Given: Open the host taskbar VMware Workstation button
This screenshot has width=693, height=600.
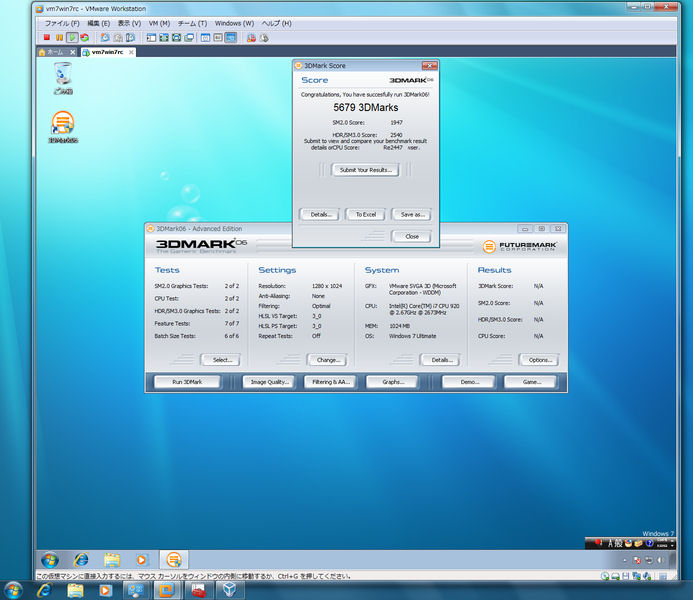Looking at the screenshot, I should click(166, 590).
